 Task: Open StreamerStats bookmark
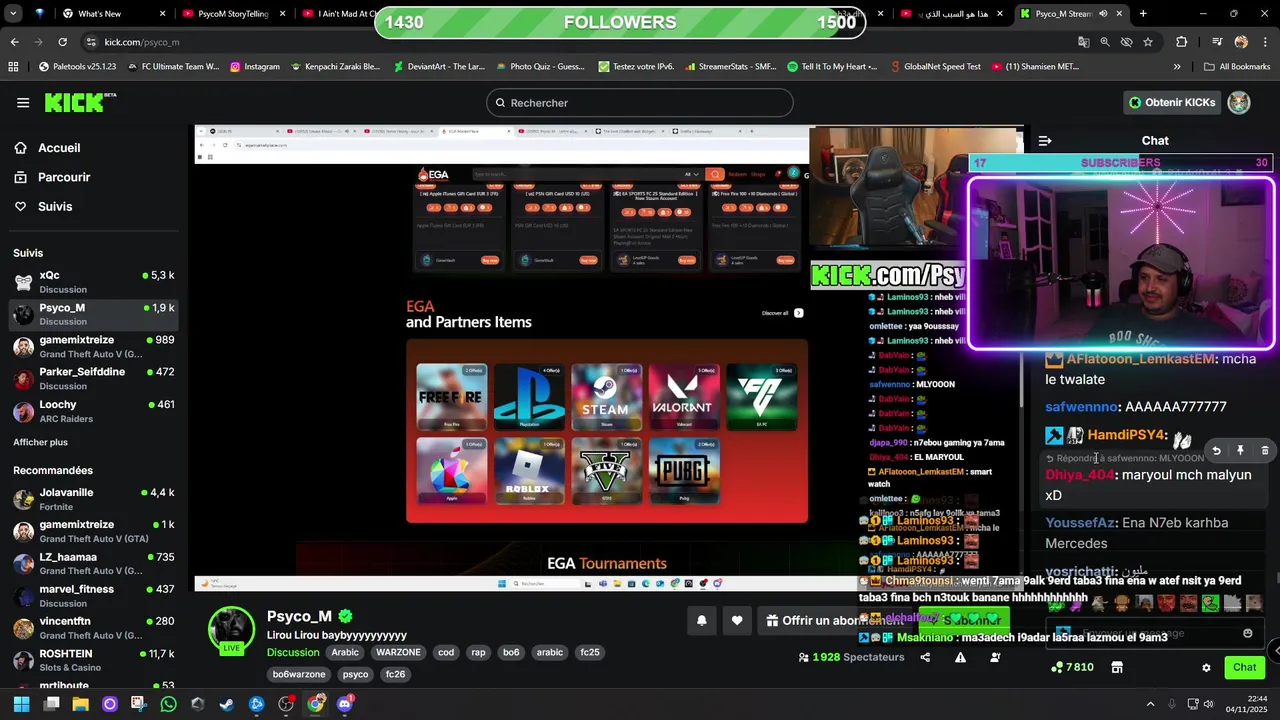(730, 67)
